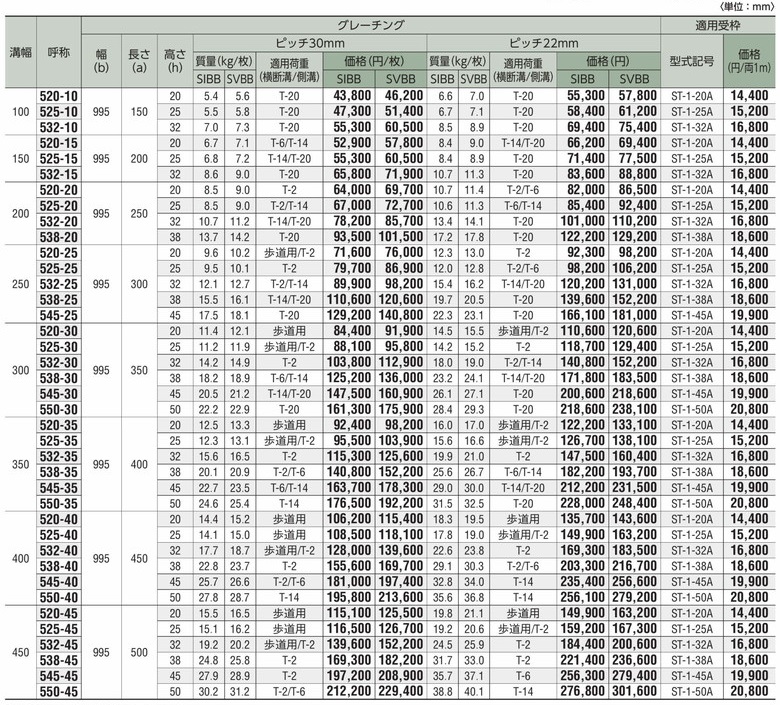Click 溝幅 value 250
Viewport: 780px width, 705px height.
pos(20,284)
